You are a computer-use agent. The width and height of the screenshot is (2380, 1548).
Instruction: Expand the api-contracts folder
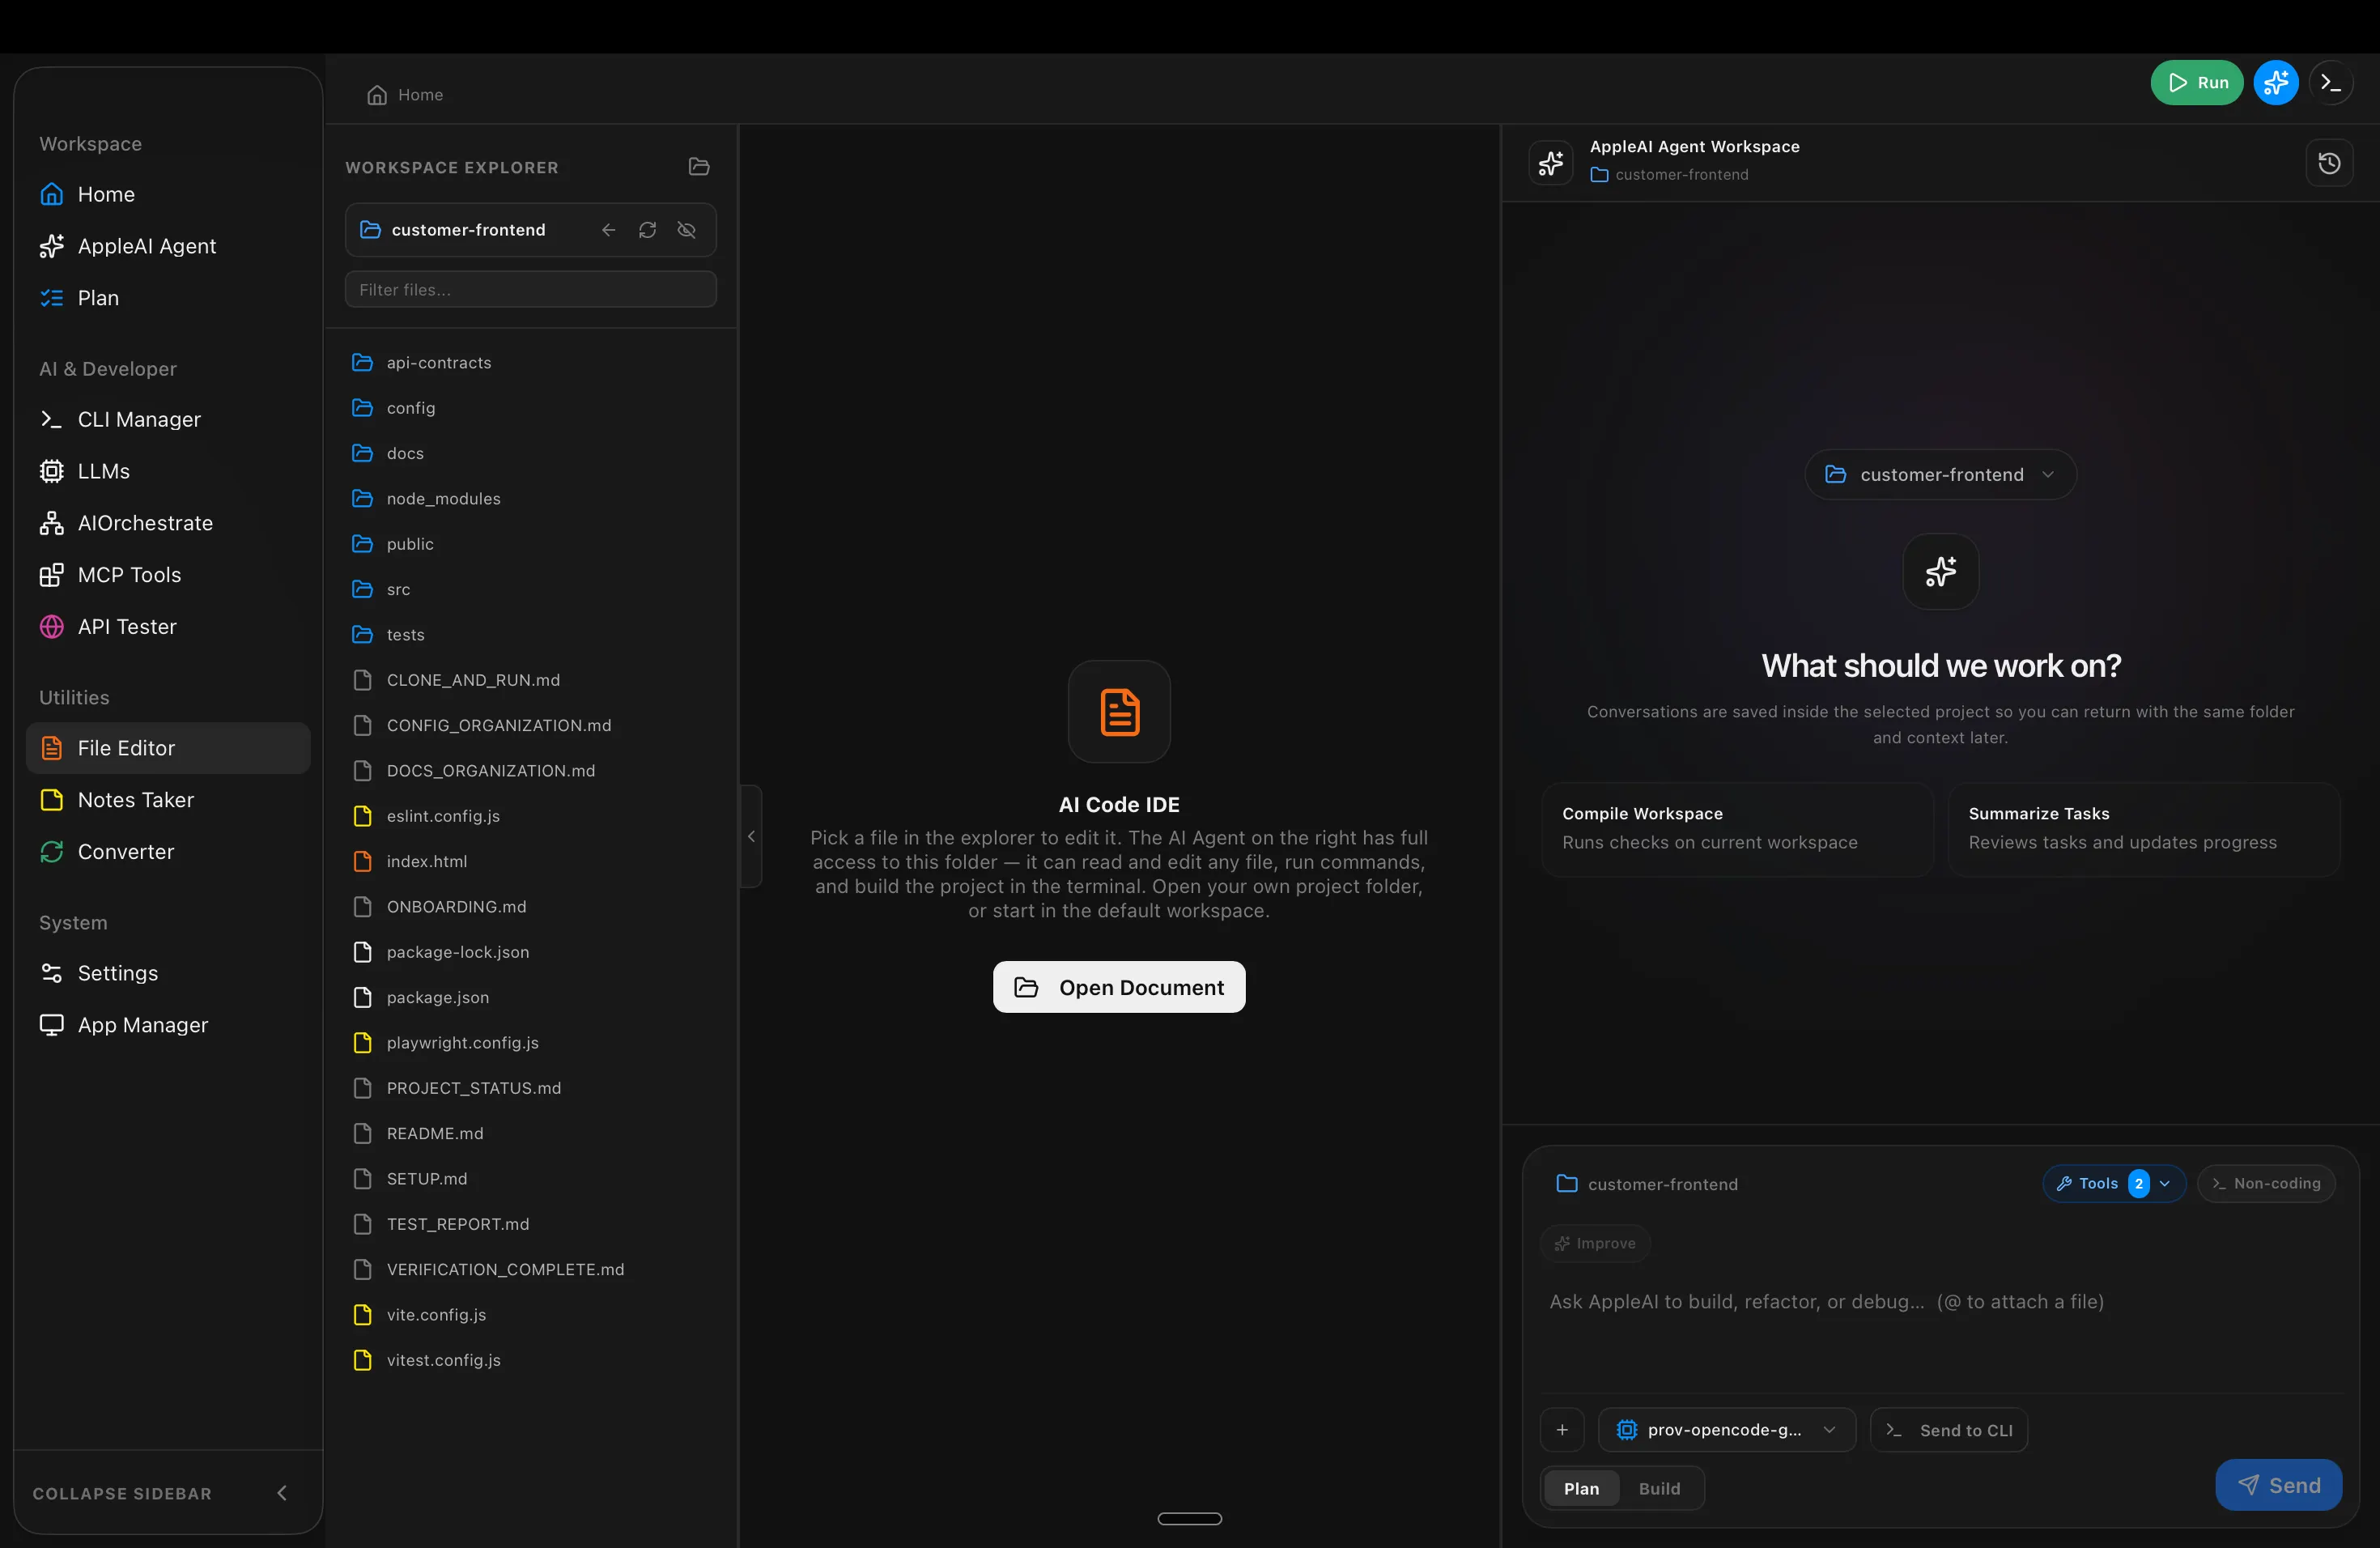[530, 362]
